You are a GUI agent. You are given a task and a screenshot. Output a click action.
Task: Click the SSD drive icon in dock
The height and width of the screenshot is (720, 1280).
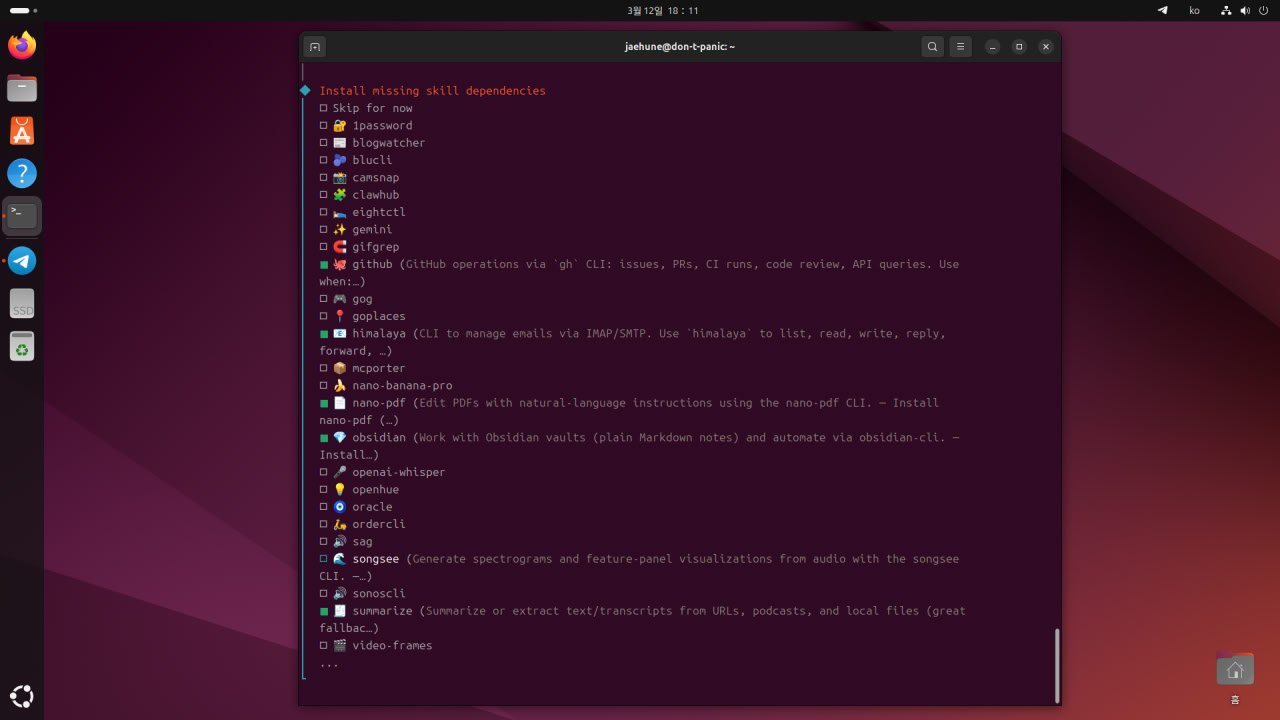coord(22,304)
